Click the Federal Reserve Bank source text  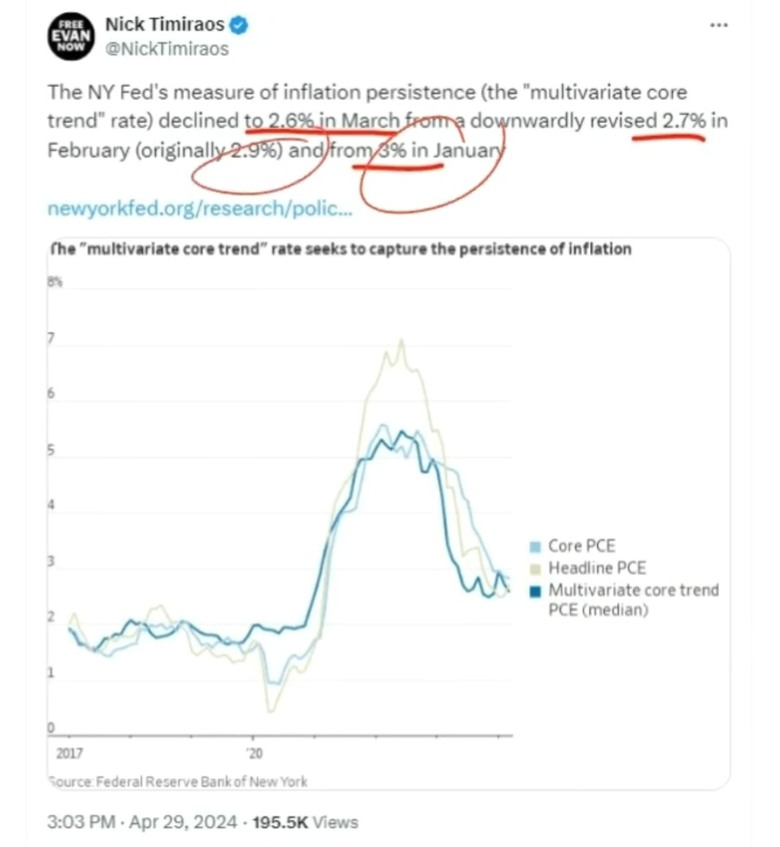click(178, 781)
